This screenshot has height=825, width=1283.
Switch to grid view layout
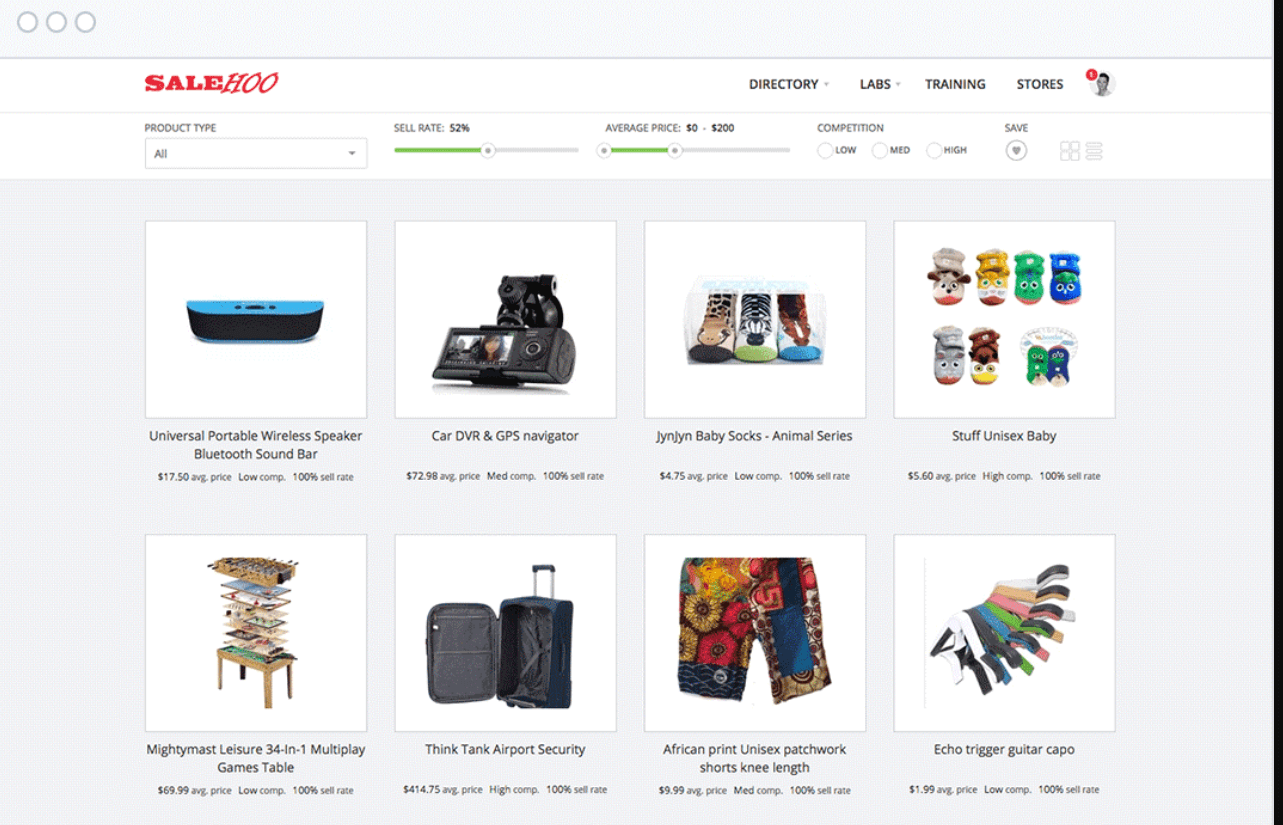[x=1069, y=151]
